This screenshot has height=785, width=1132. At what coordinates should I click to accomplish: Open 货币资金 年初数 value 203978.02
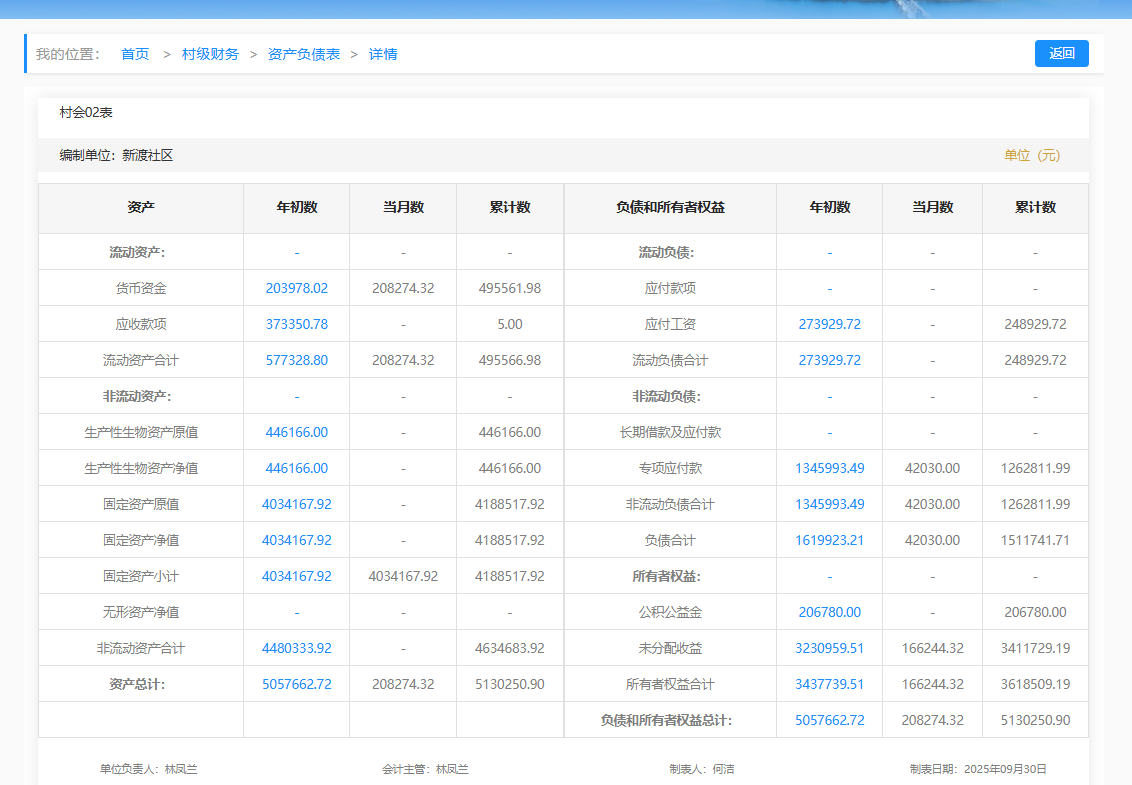click(x=297, y=288)
